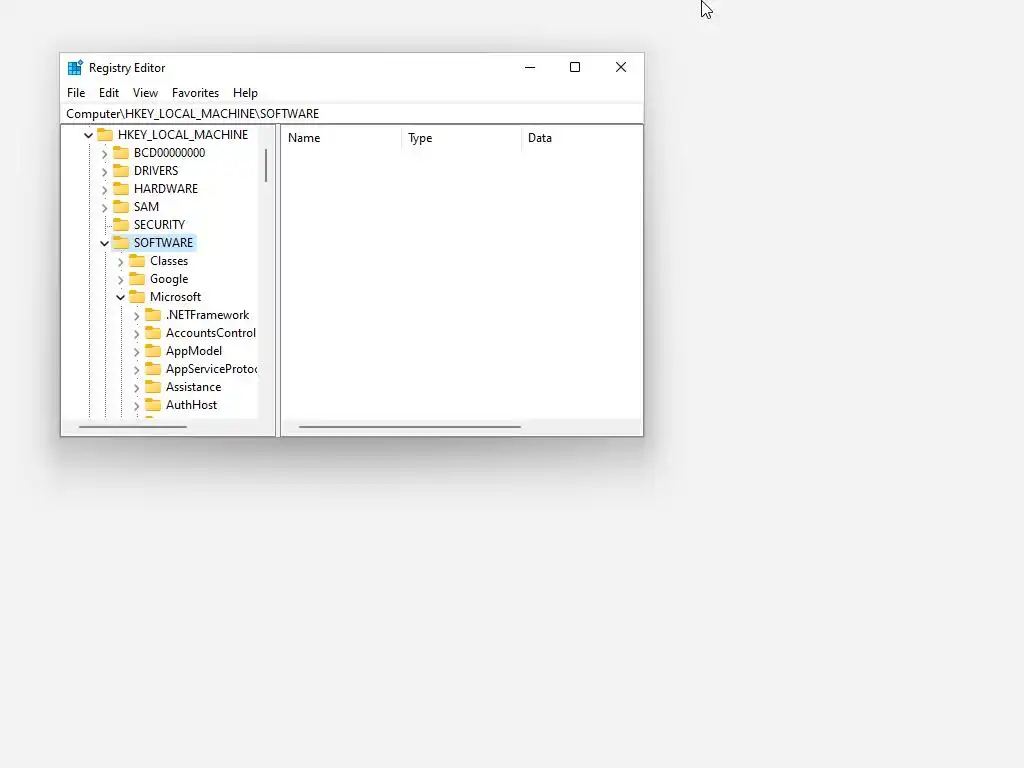Screen dimensions: 1024x768
Task: Expand the AppServiceProtocols key
Action: pos(136,370)
